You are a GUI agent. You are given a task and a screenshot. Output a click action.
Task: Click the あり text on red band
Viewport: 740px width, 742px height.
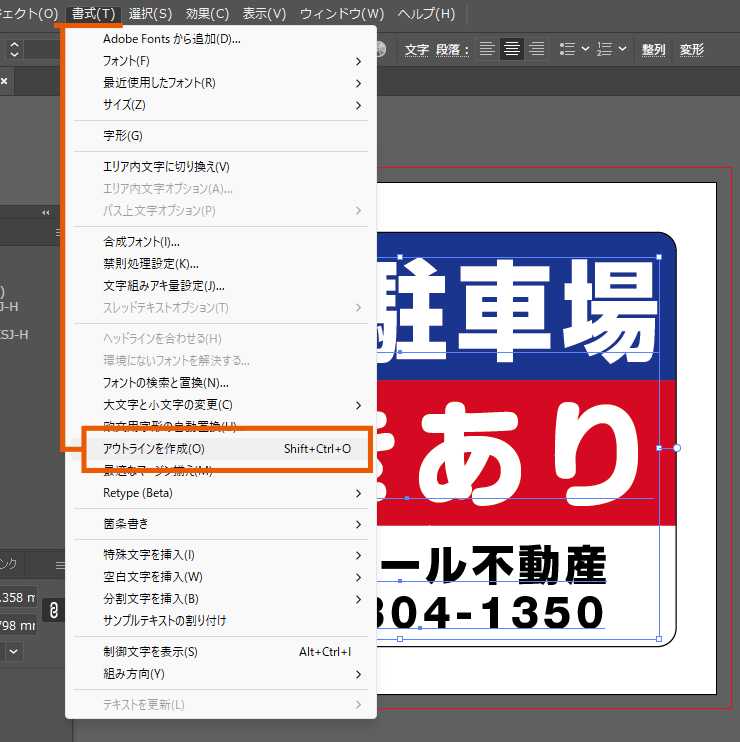528,453
